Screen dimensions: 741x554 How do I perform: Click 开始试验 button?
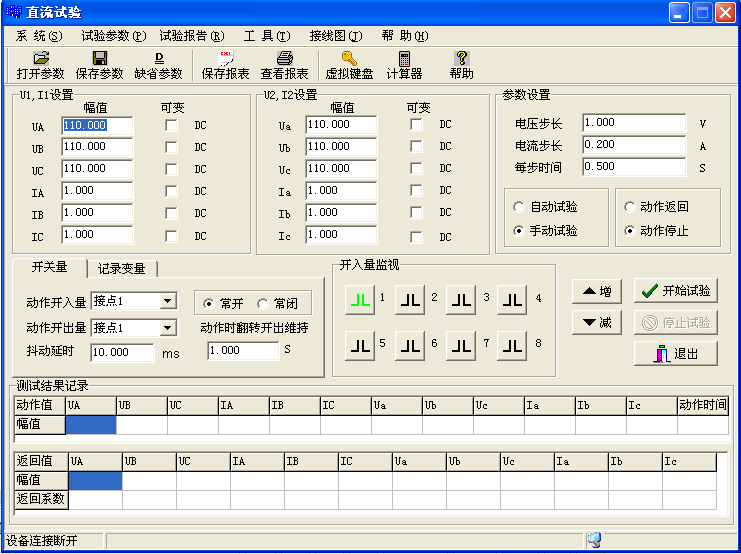[676, 291]
